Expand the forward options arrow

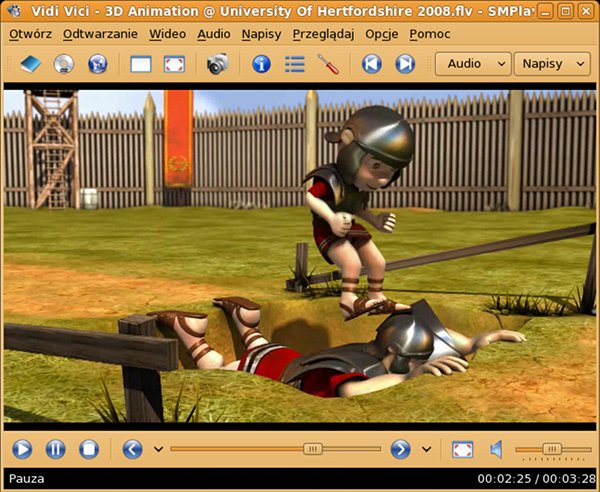427,449
